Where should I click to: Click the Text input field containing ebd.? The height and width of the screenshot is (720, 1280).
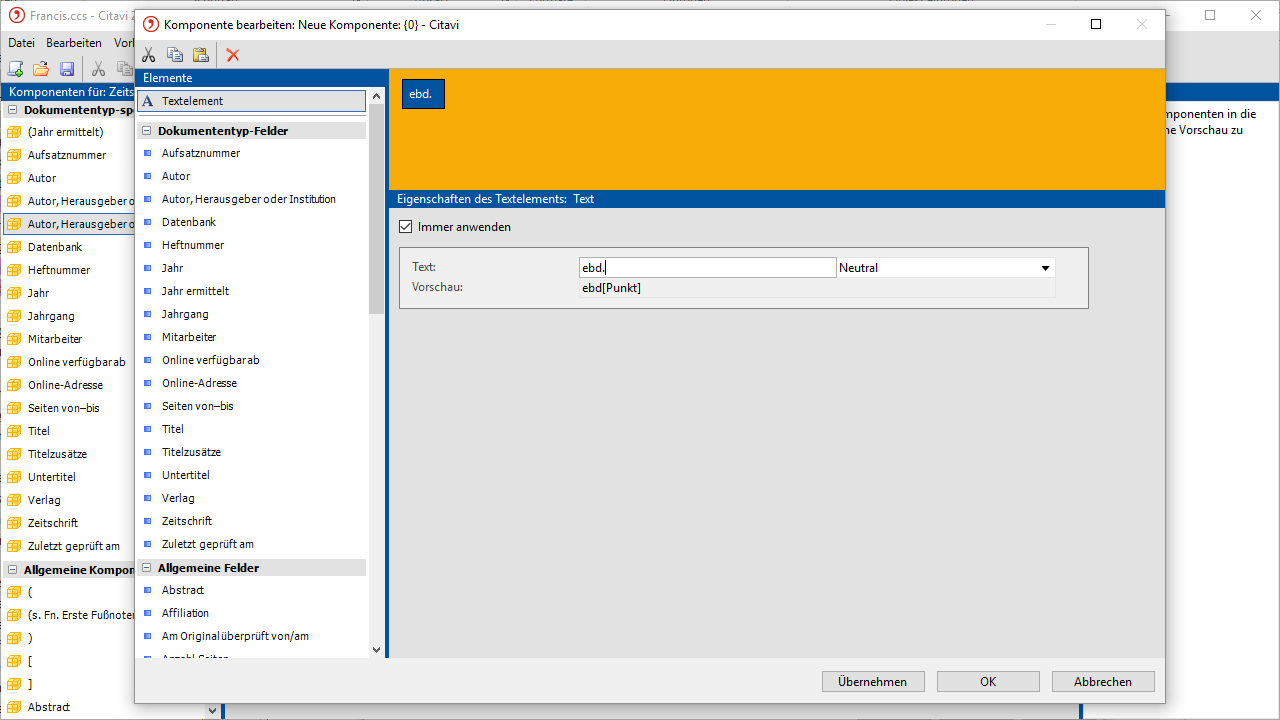[707, 268]
